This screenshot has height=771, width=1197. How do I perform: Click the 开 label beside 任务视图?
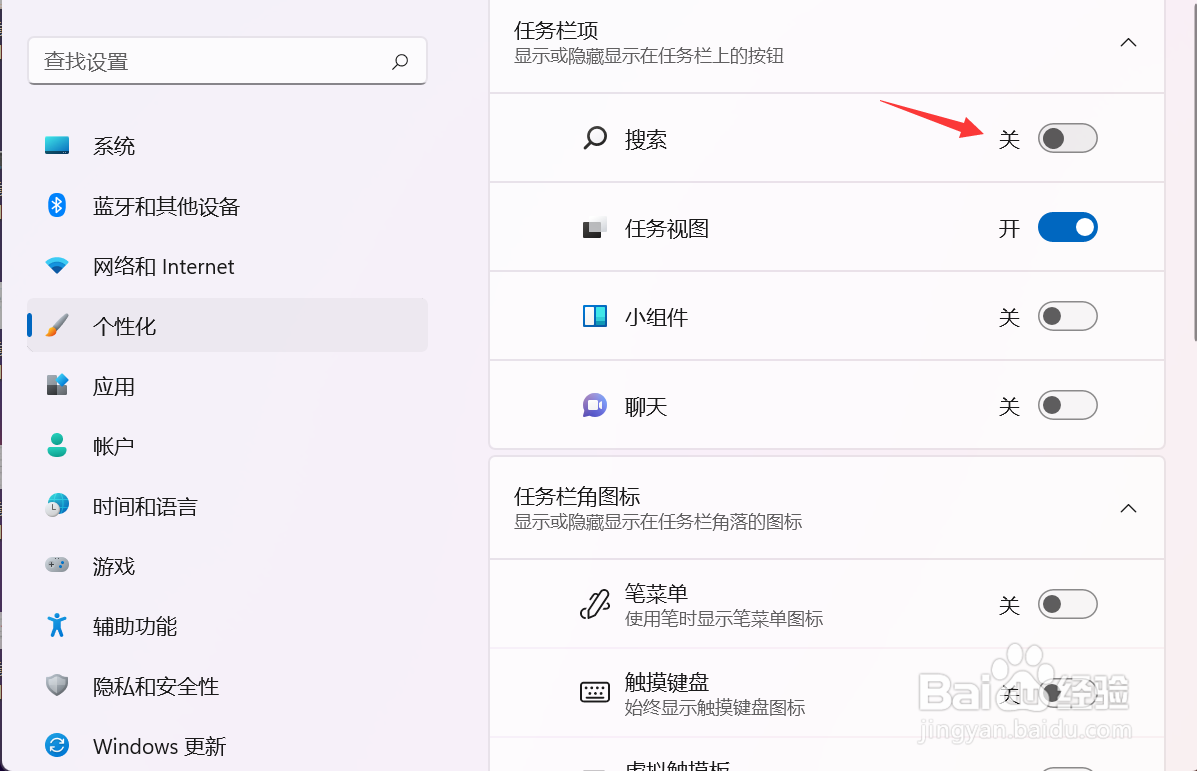[x=1009, y=228]
